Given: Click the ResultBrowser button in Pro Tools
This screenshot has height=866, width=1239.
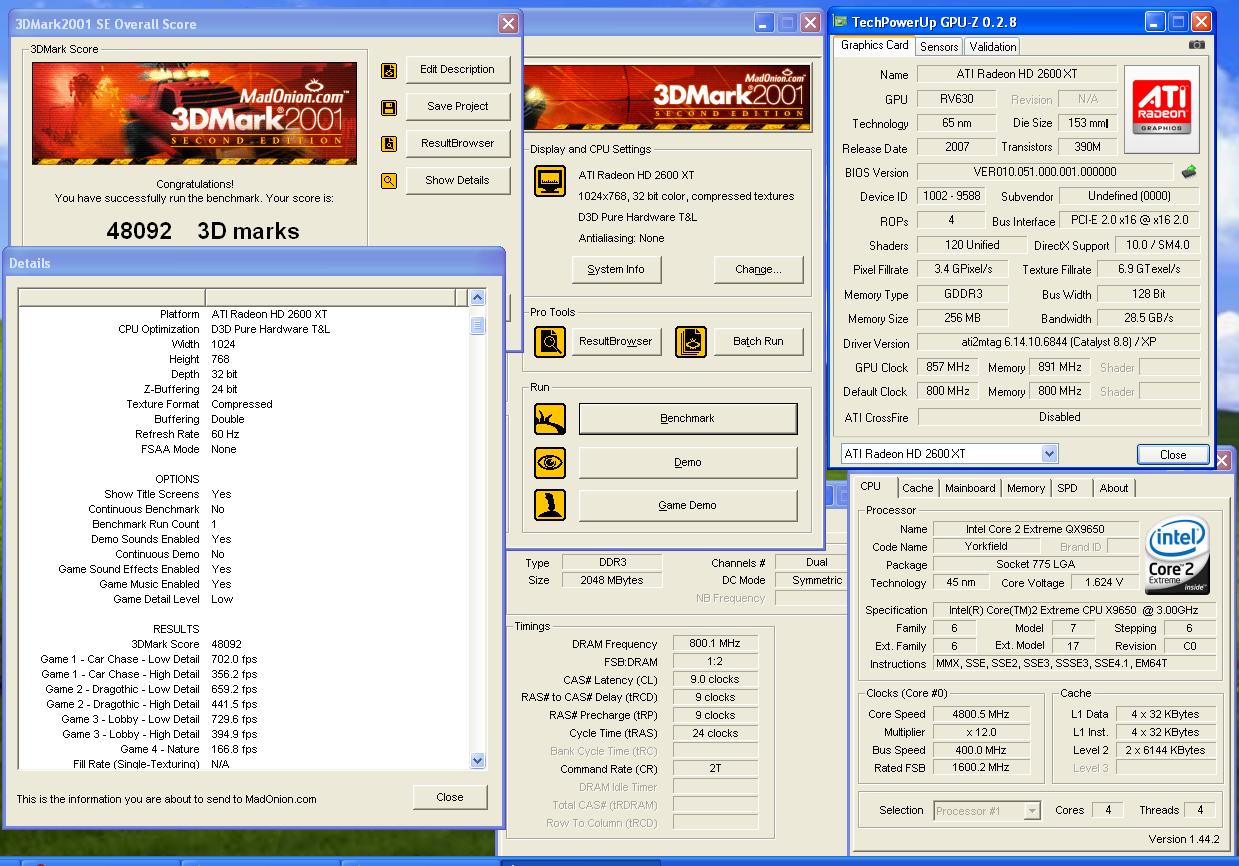Looking at the screenshot, I should (x=615, y=342).
